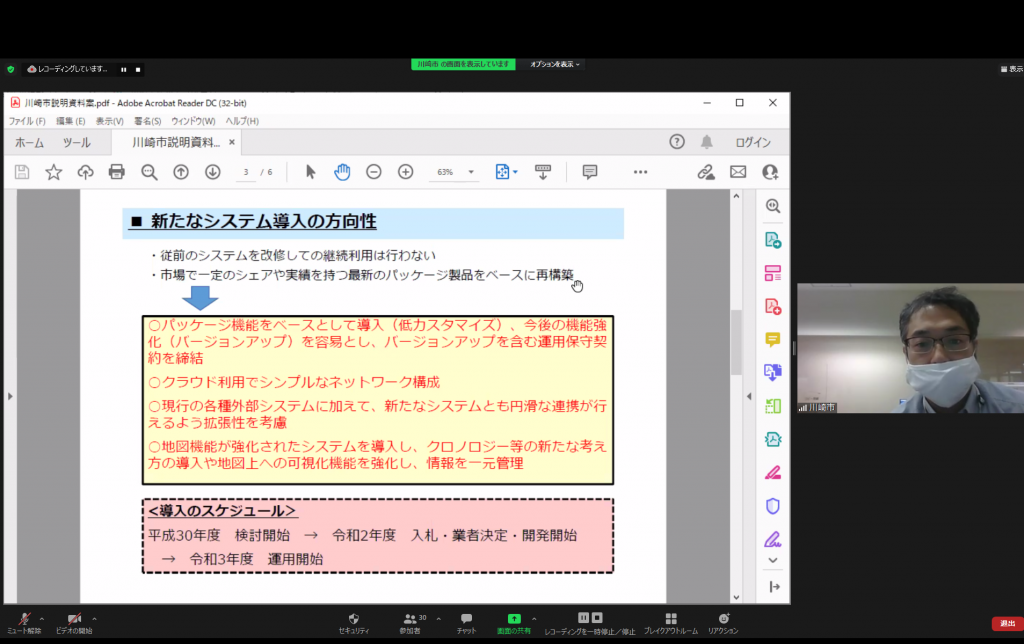Click the page number input field
Viewport: 1024px width, 644px height.
tap(245, 172)
